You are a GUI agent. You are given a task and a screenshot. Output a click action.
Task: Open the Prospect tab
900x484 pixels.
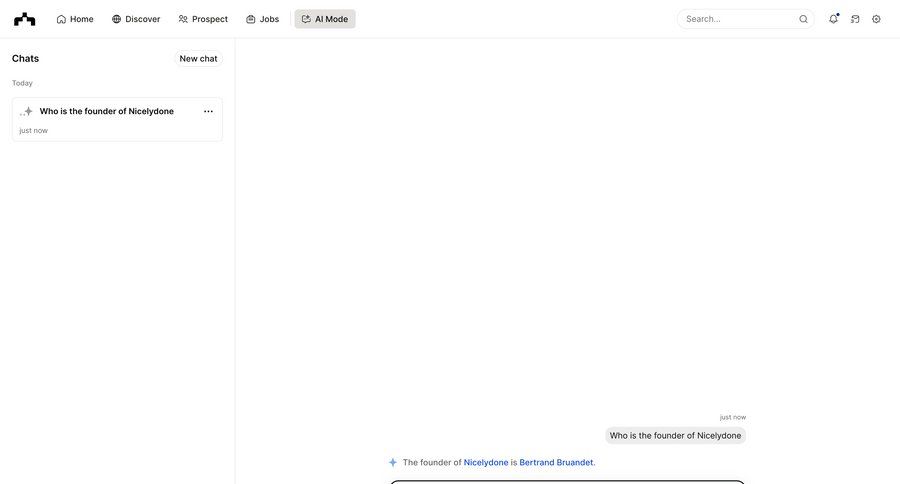[203, 19]
